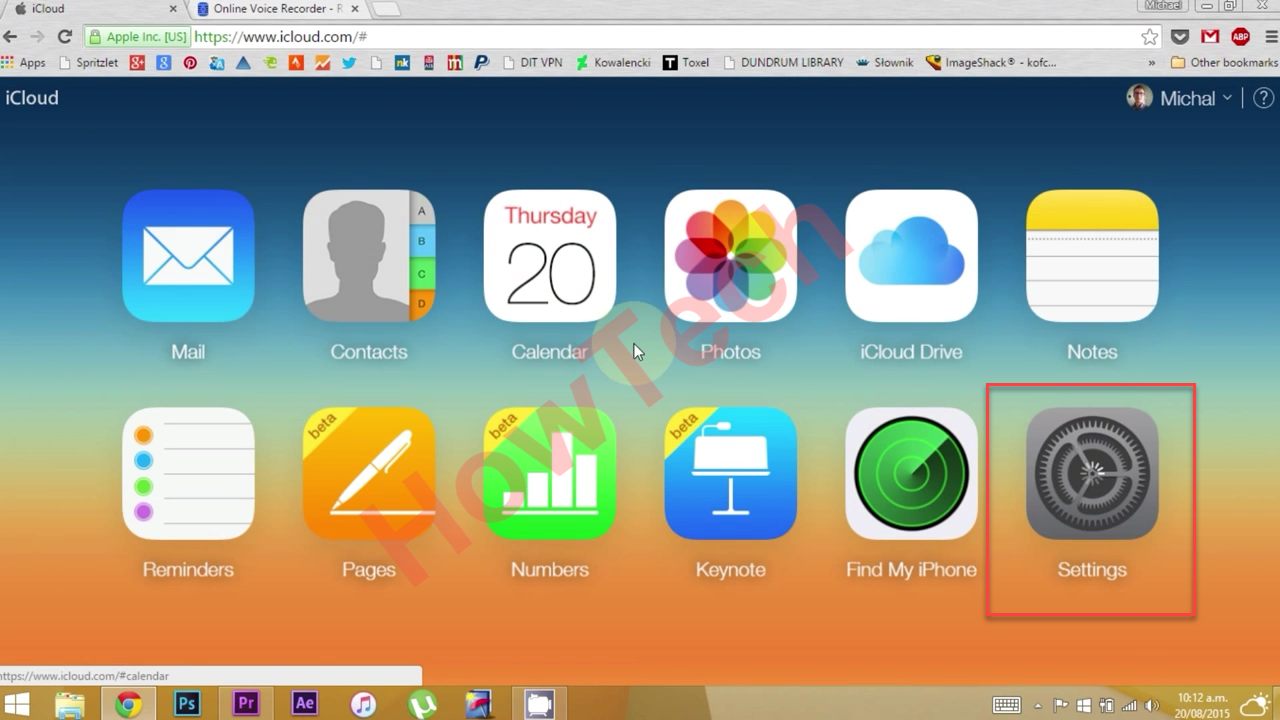Open the Gmail extension icon
This screenshot has width=1280, height=720.
(1210, 37)
